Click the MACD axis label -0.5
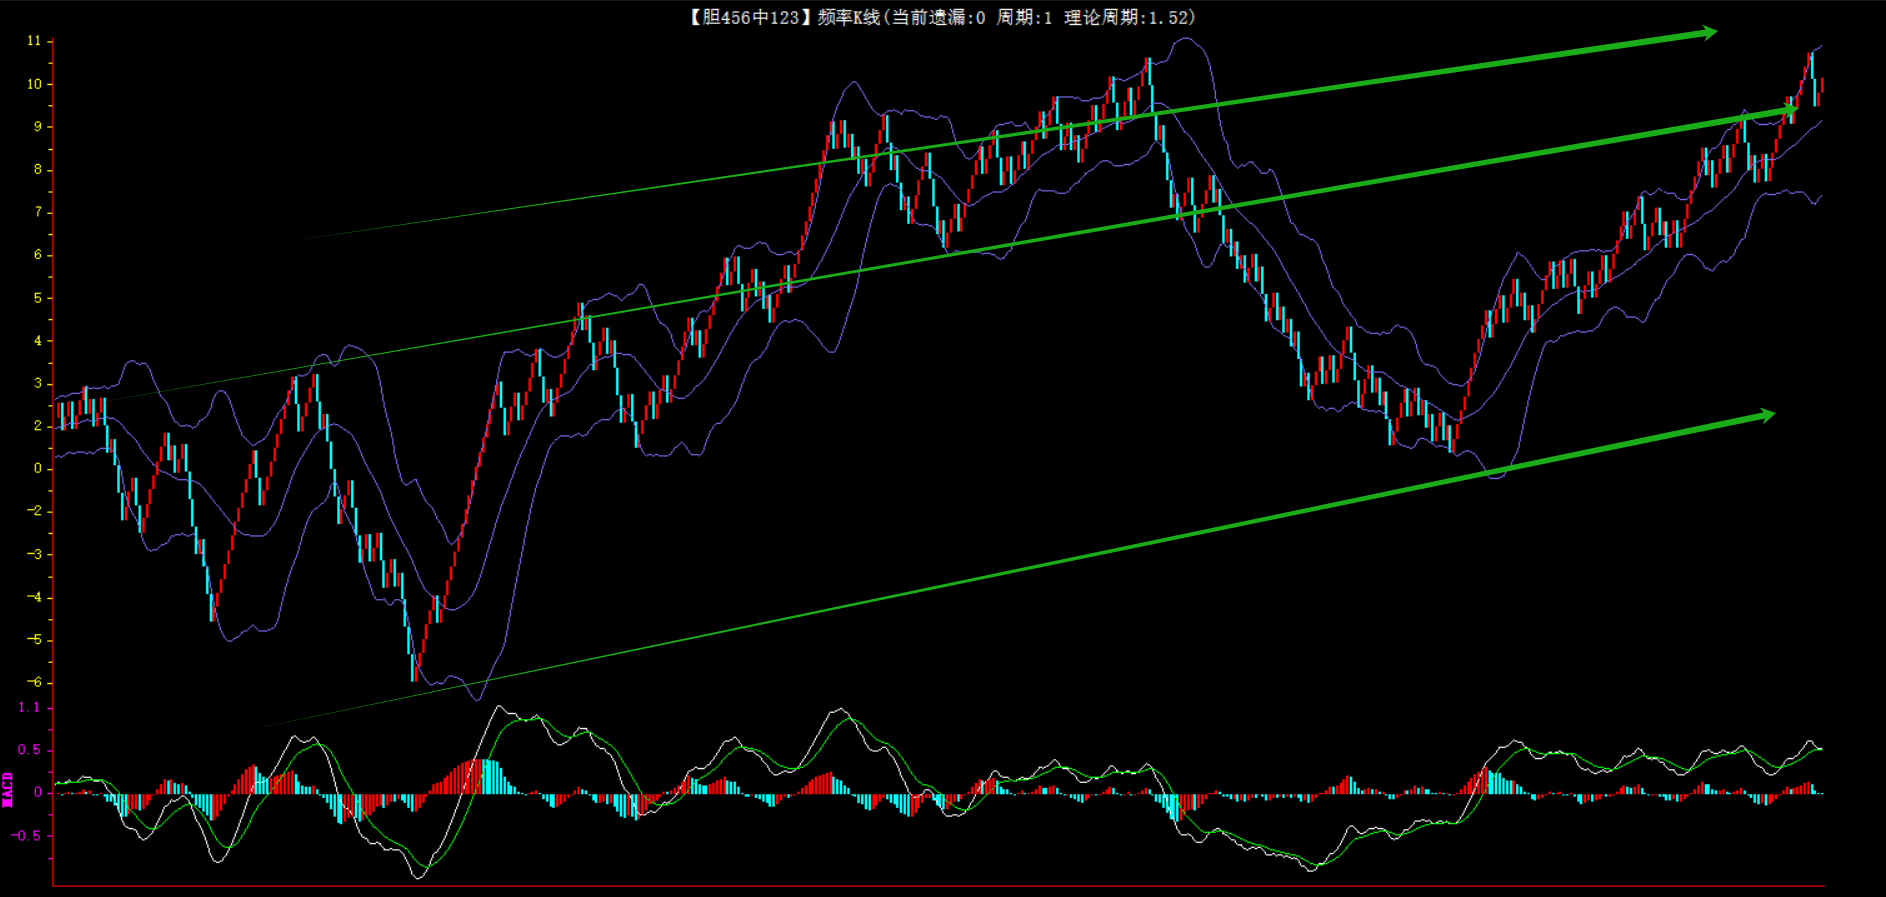This screenshot has width=1886, height=897. [28, 835]
